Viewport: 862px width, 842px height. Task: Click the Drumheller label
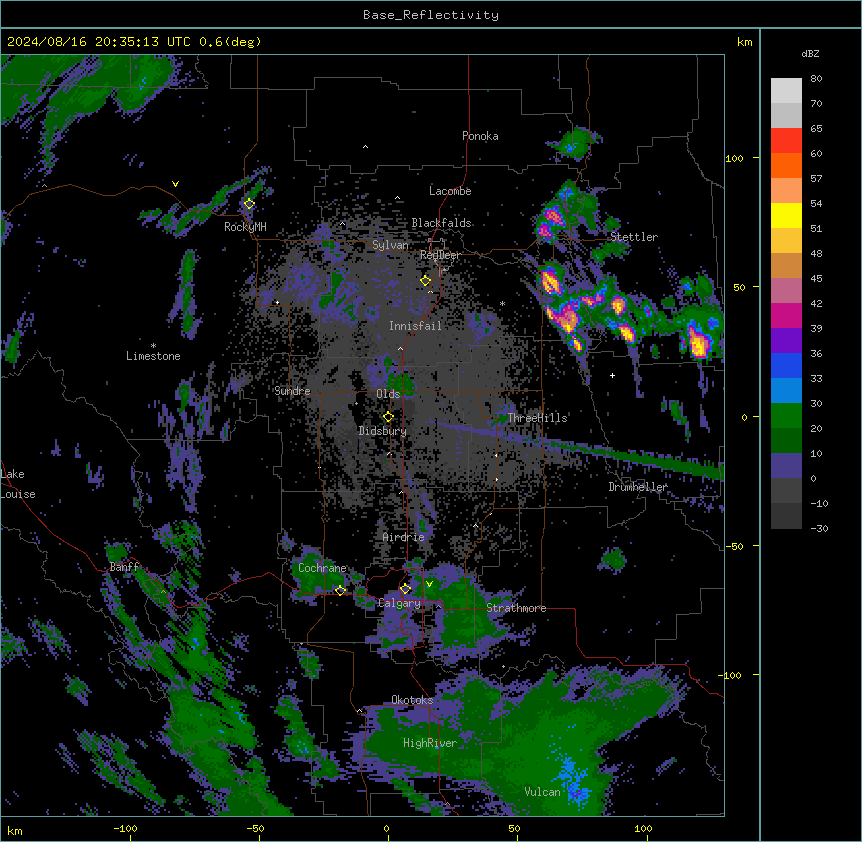click(x=638, y=487)
